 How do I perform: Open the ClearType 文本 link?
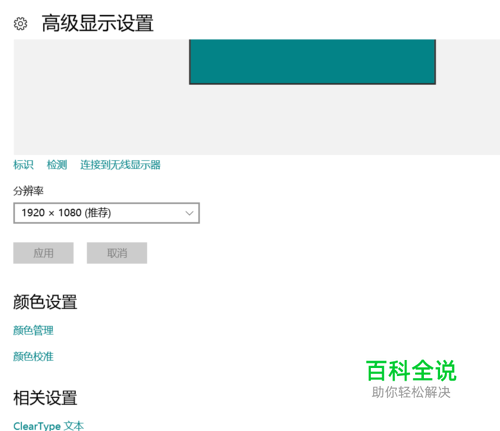49,426
